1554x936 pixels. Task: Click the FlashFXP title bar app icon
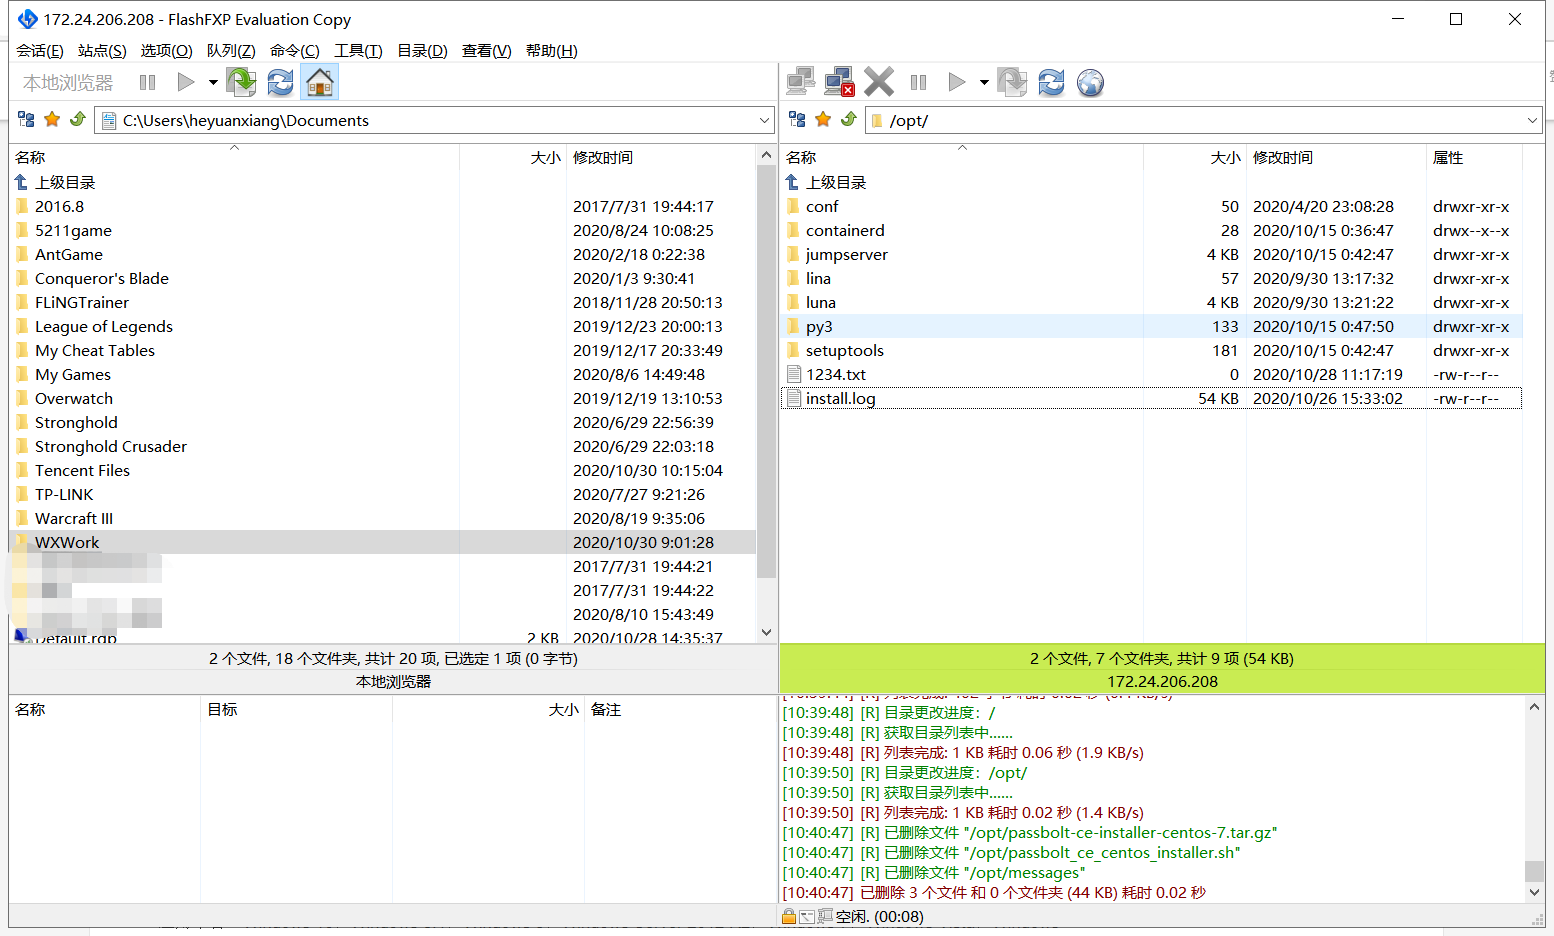click(27, 19)
